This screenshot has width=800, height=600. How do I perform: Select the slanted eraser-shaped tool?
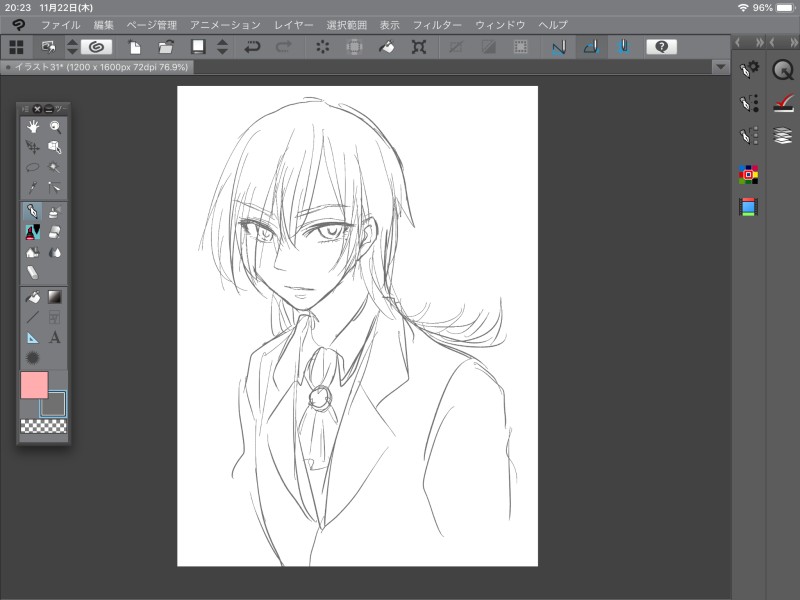click(x=33, y=272)
